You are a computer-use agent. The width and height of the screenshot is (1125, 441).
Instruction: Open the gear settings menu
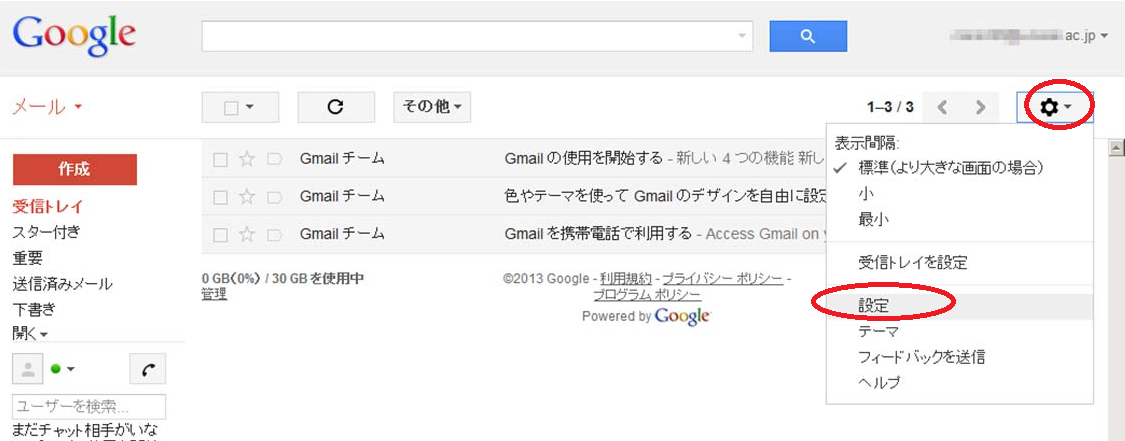point(1055,107)
